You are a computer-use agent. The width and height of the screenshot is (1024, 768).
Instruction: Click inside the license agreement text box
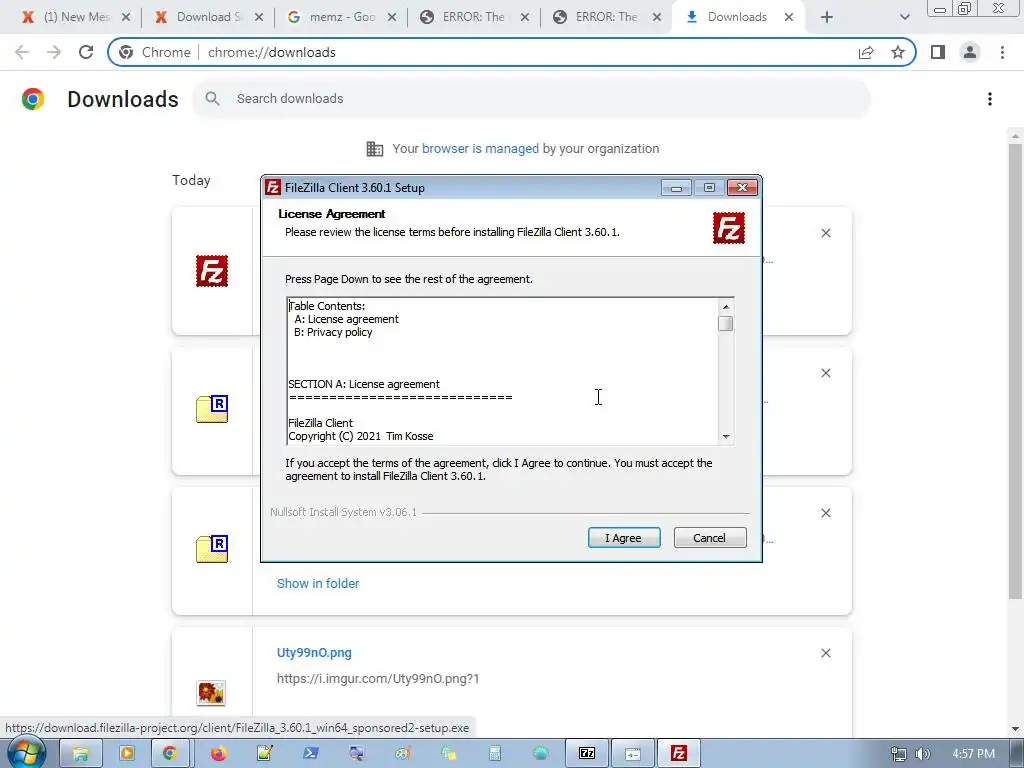503,371
